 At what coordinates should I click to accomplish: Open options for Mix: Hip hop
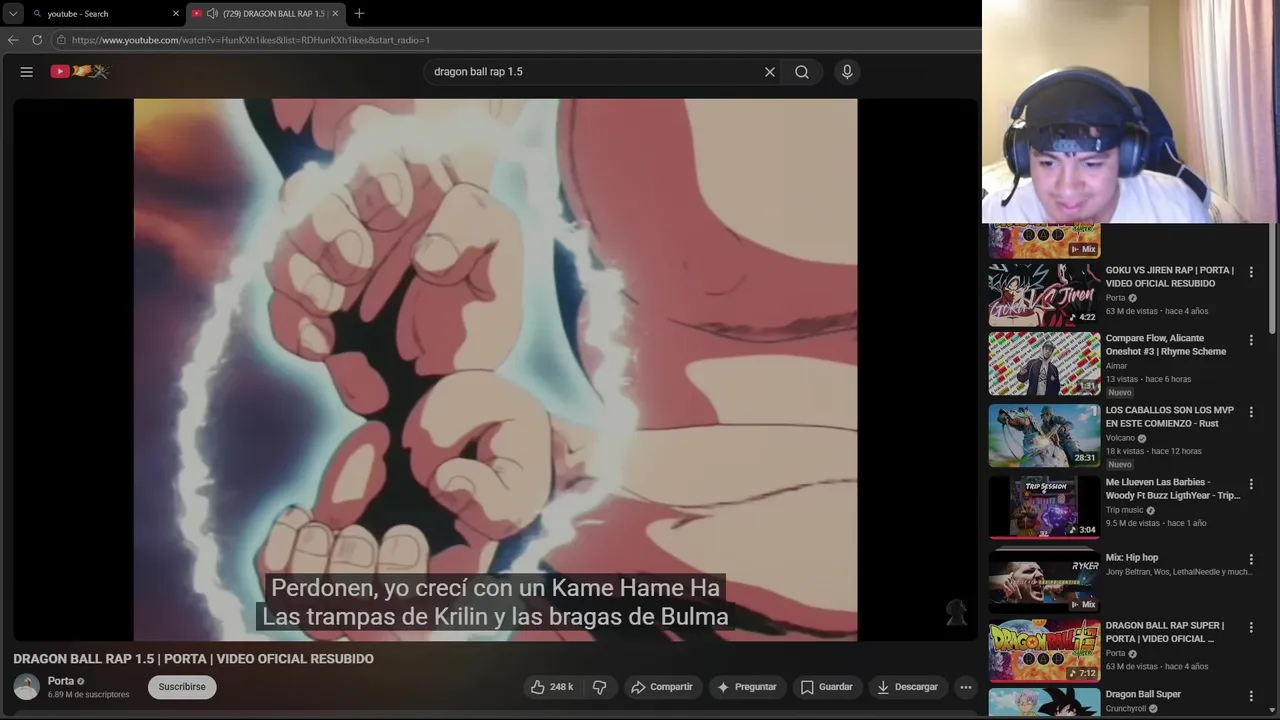1251,559
